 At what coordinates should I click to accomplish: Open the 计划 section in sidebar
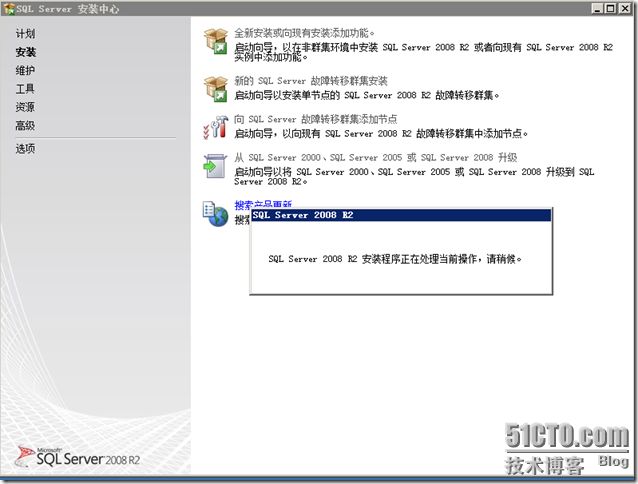(x=25, y=34)
